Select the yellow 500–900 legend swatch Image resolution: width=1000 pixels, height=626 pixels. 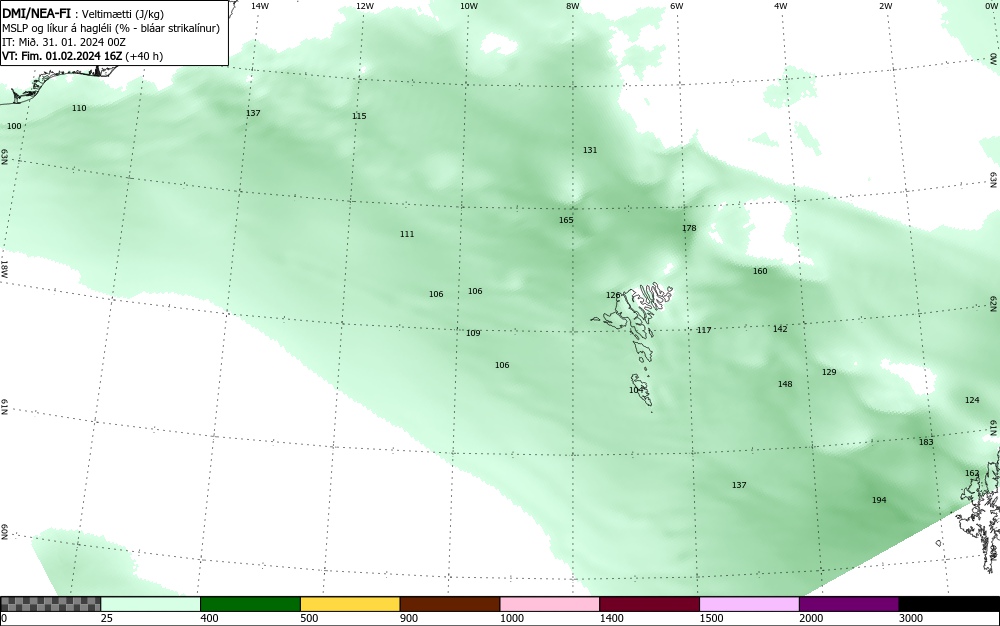tap(350, 604)
